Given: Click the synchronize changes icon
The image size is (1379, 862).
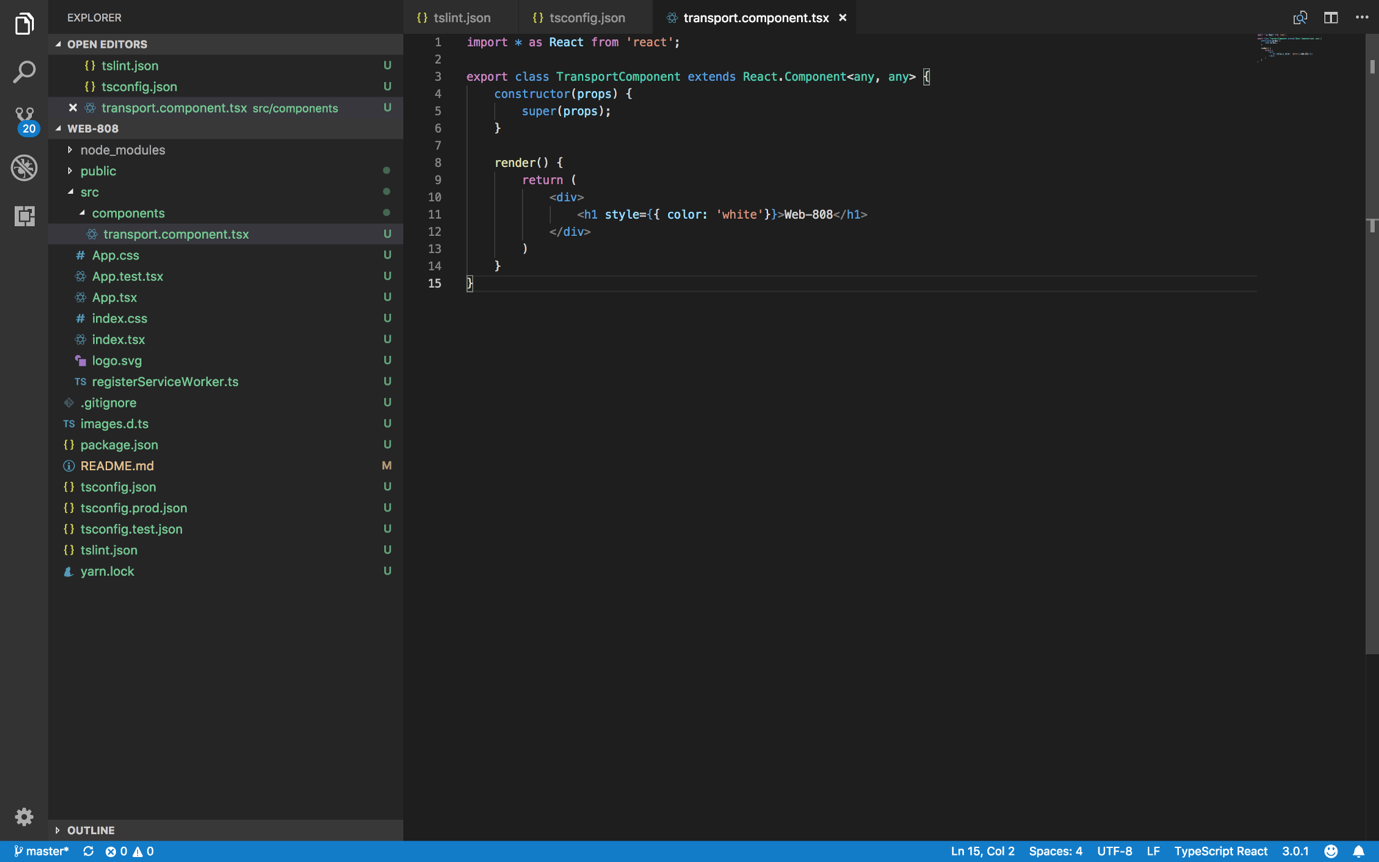Looking at the screenshot, I should pos(88,851).
